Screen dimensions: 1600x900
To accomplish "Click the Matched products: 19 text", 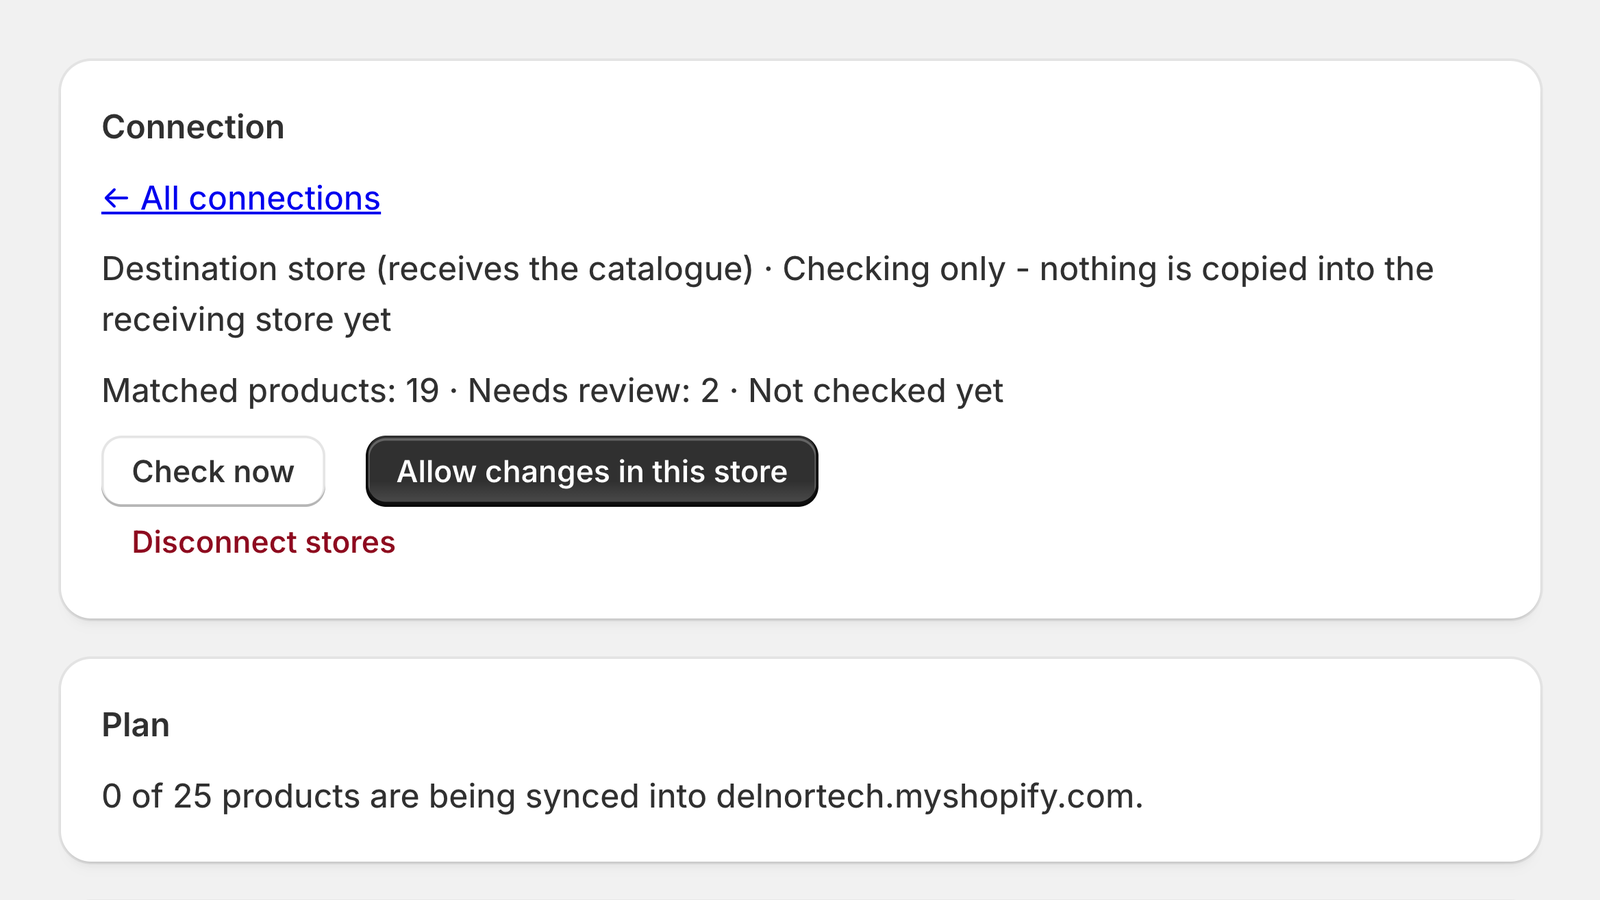I will [x=271, y=391].
